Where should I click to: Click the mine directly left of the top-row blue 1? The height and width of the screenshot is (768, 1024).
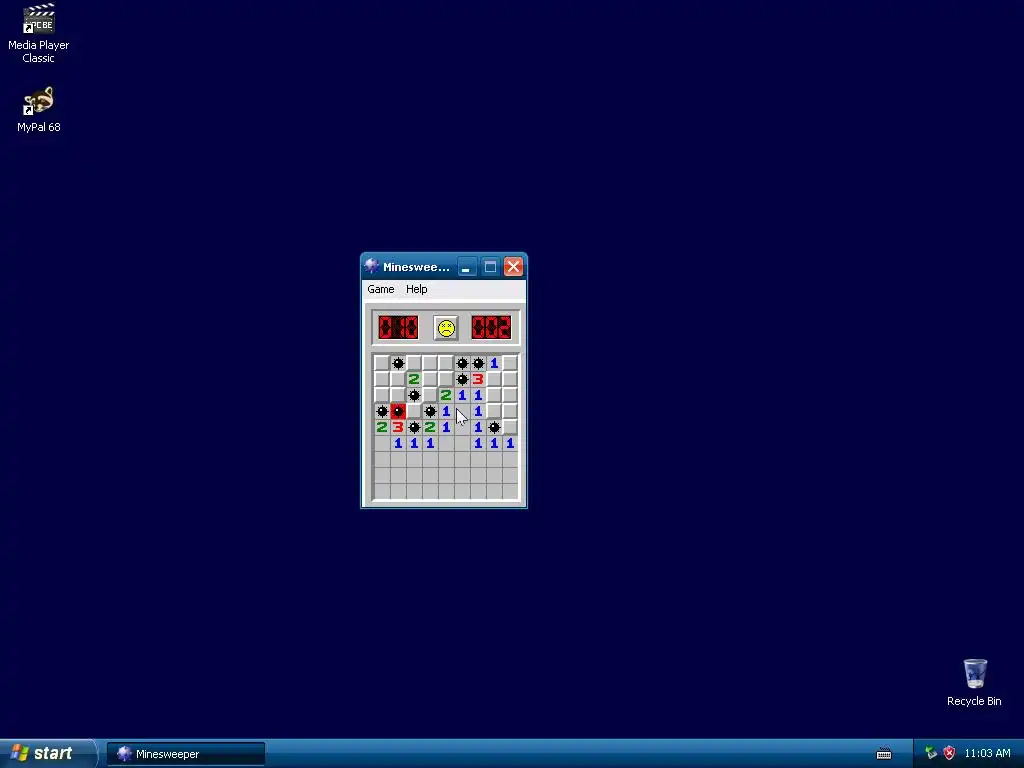pyautogui.click(x=478, y=363)
